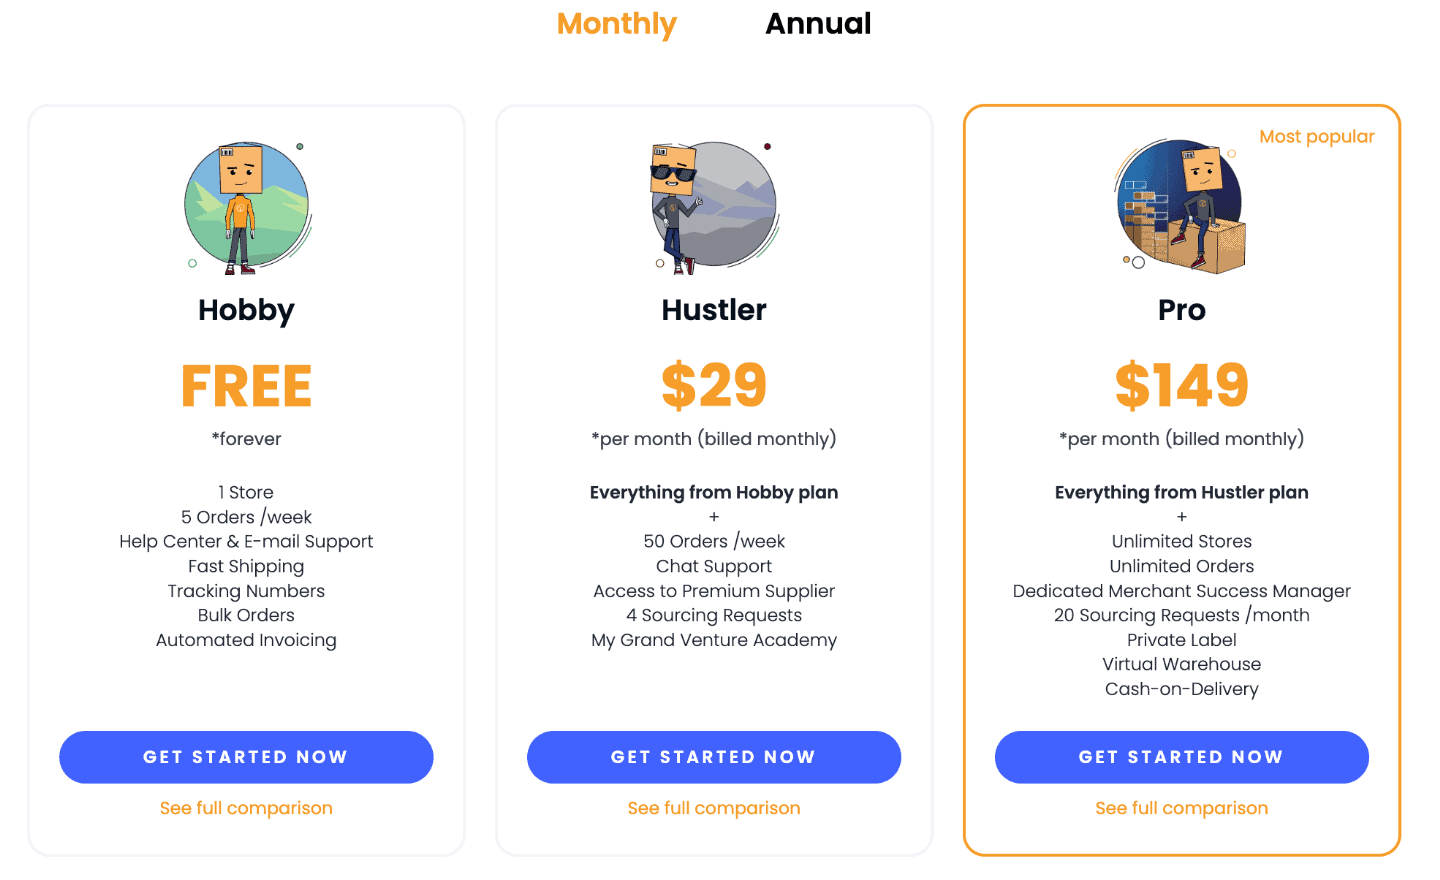Image resolution: width=1440 pixels, height=880 pixels.
Task: Click the Hobby plan title
Action: point(246,310)
